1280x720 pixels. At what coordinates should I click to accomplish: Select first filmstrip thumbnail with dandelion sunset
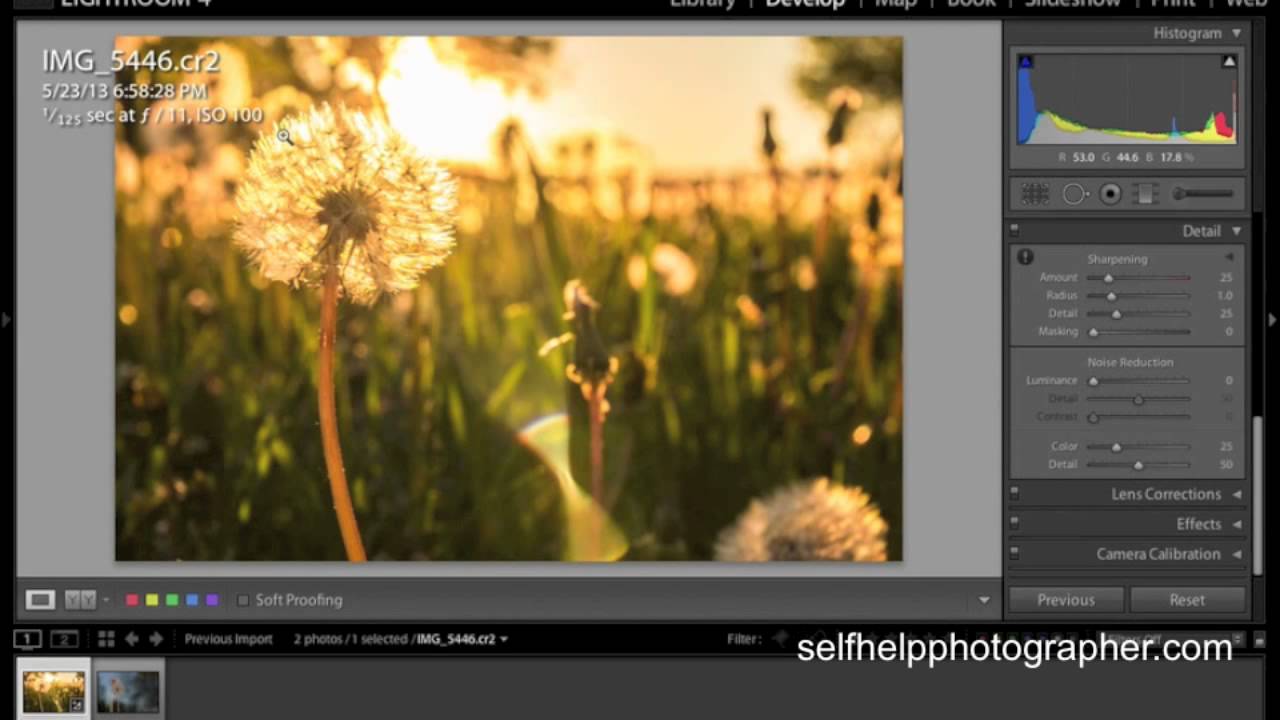tap(54, 692)
